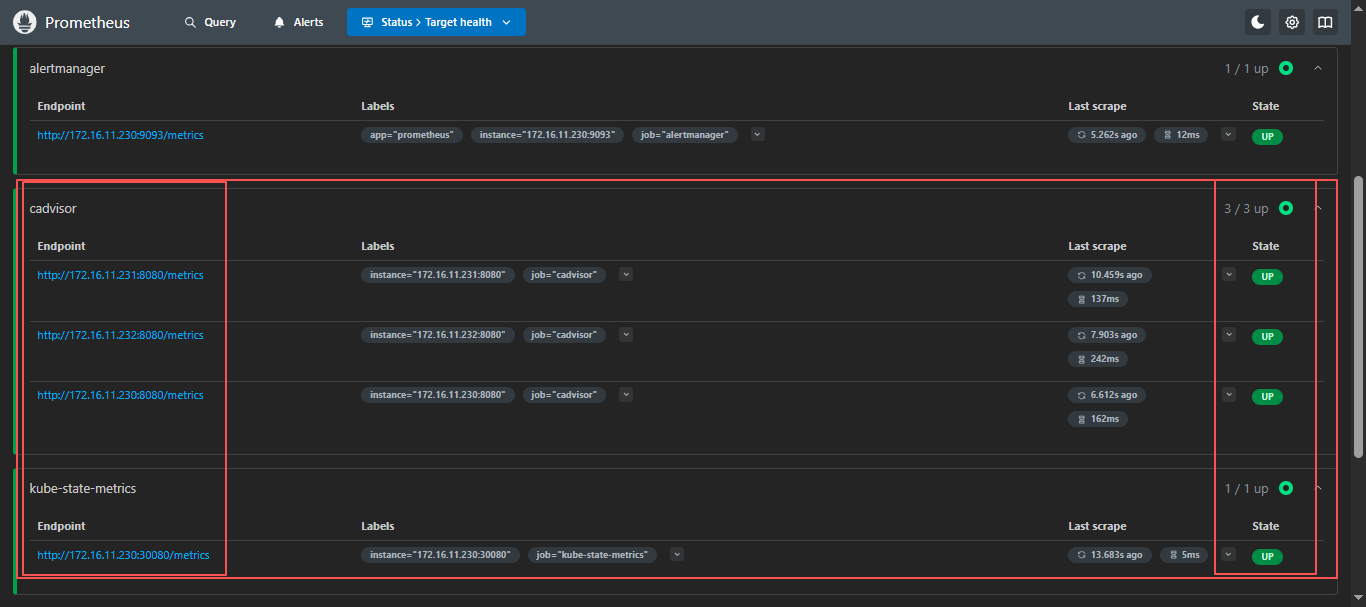Click the alertmanager green health ring icon
The height and width of the screenshot is (607, 1366).
(1286, 68)
